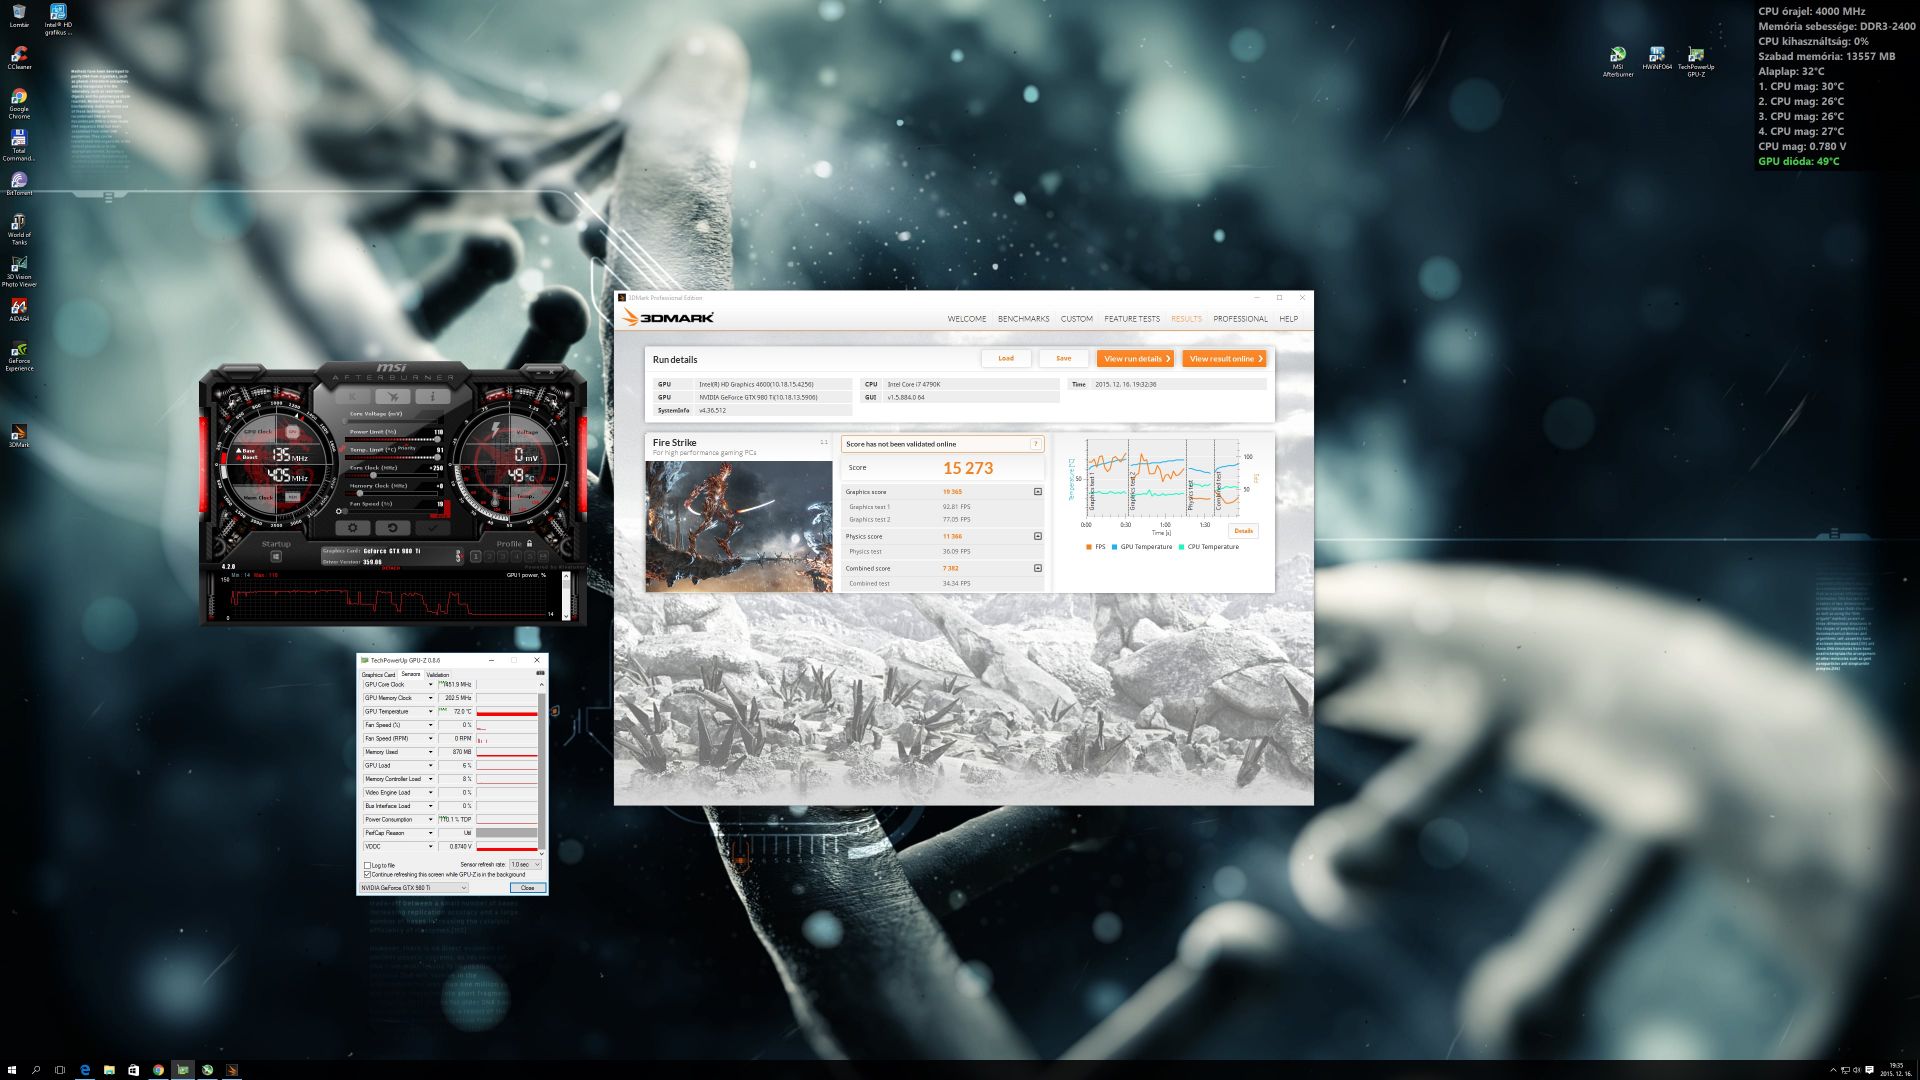Image resolution: width=1920 pixels, height=1080 pixels.
Task: Collapse the Combined score section
Action: 1037,568
